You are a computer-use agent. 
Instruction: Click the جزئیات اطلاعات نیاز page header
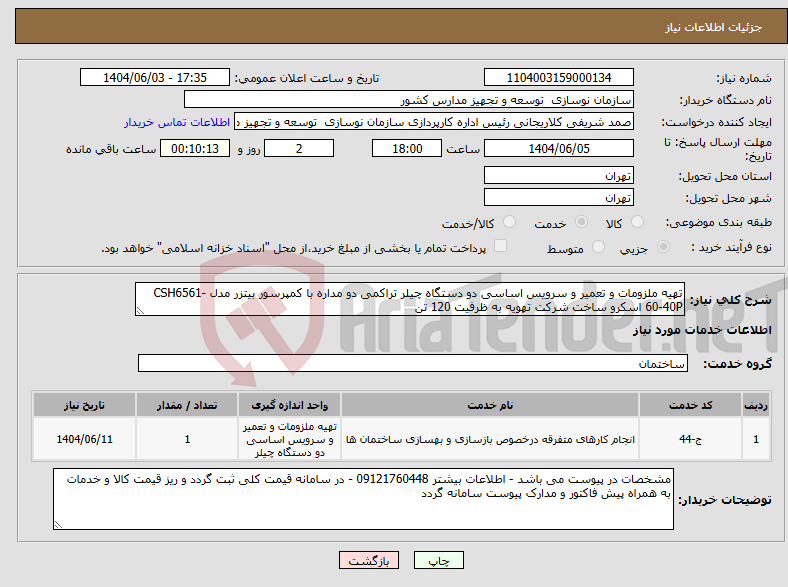714,27
